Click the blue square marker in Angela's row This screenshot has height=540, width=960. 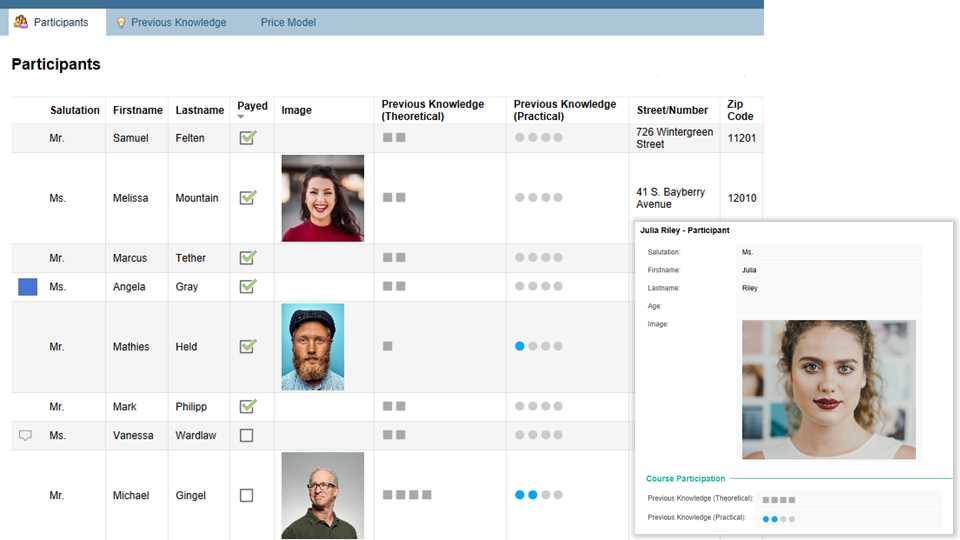(28, 287)
